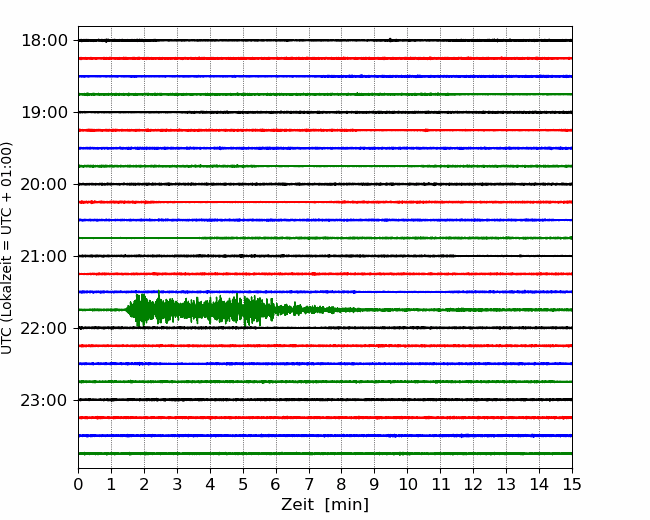Click the x-axis tick label 15
650x520 pixels.
pos(572,484)
